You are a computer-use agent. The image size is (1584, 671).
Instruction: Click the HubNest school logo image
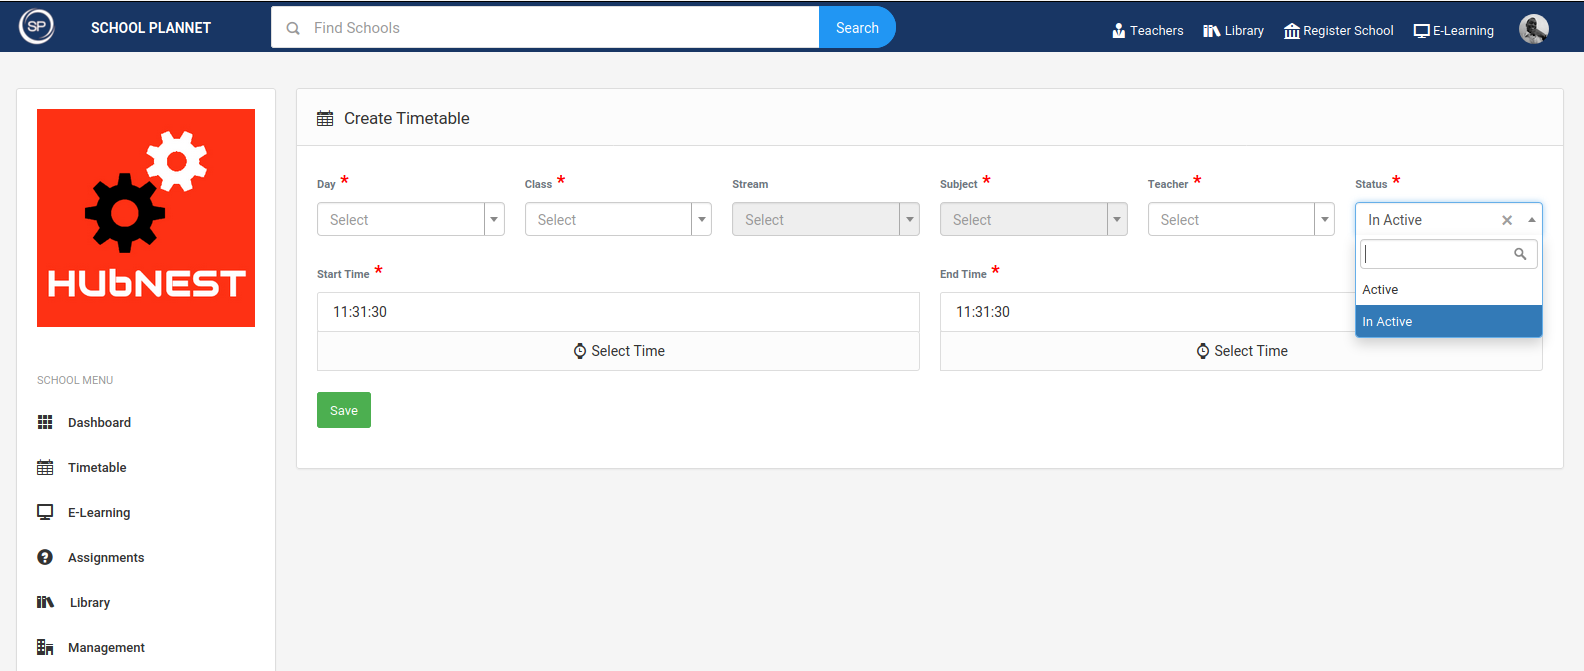pos(146,218)
